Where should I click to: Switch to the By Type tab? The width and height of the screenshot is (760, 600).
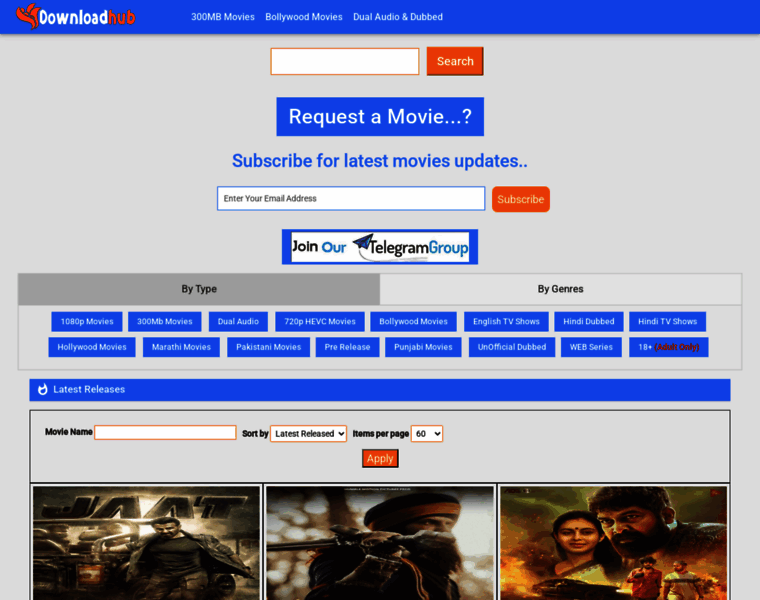click(199, 289)
